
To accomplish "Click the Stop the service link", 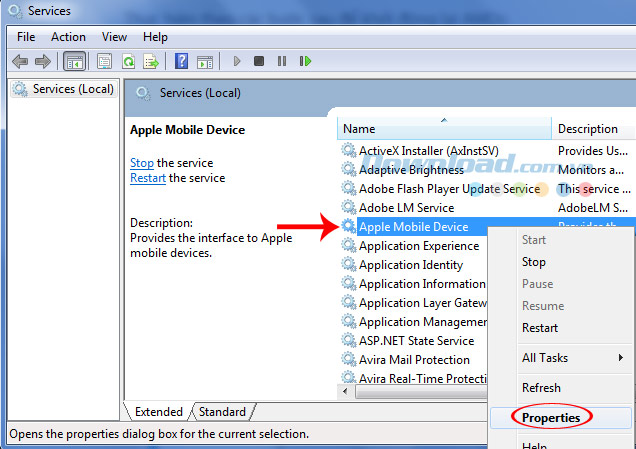I will click(x=141, y=163).
